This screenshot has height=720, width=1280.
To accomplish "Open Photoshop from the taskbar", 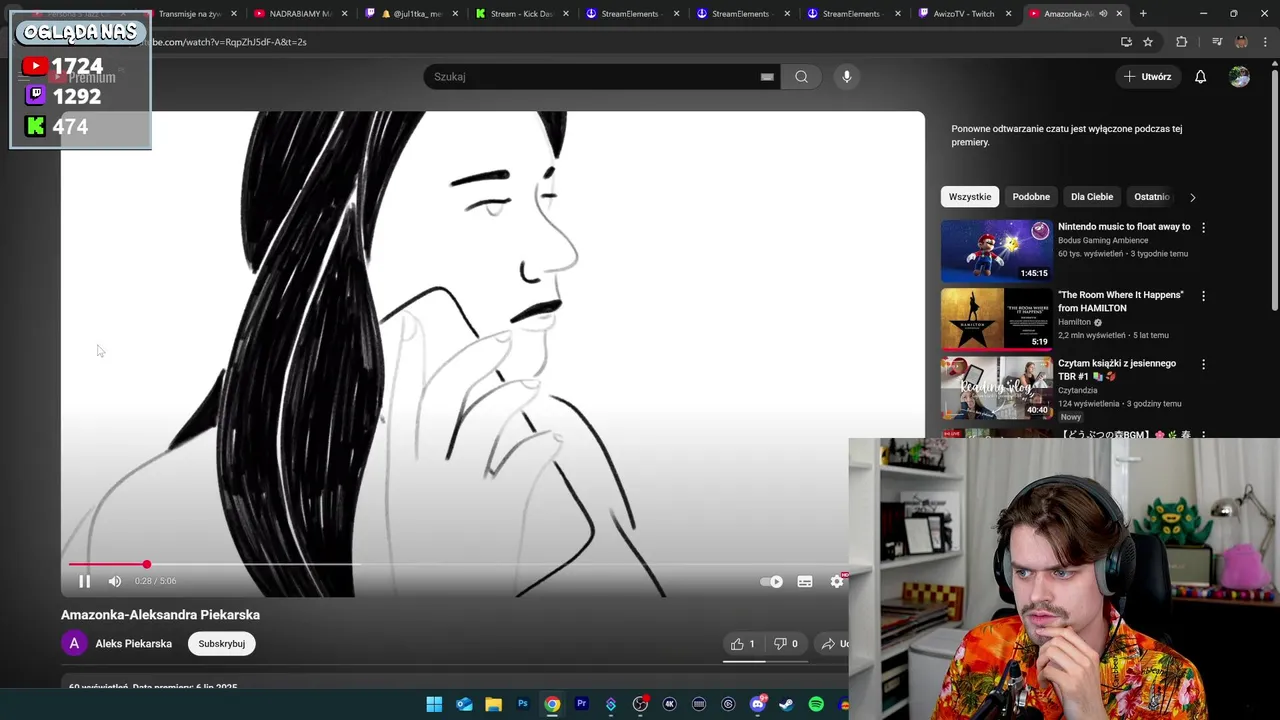I will (522, 705).
